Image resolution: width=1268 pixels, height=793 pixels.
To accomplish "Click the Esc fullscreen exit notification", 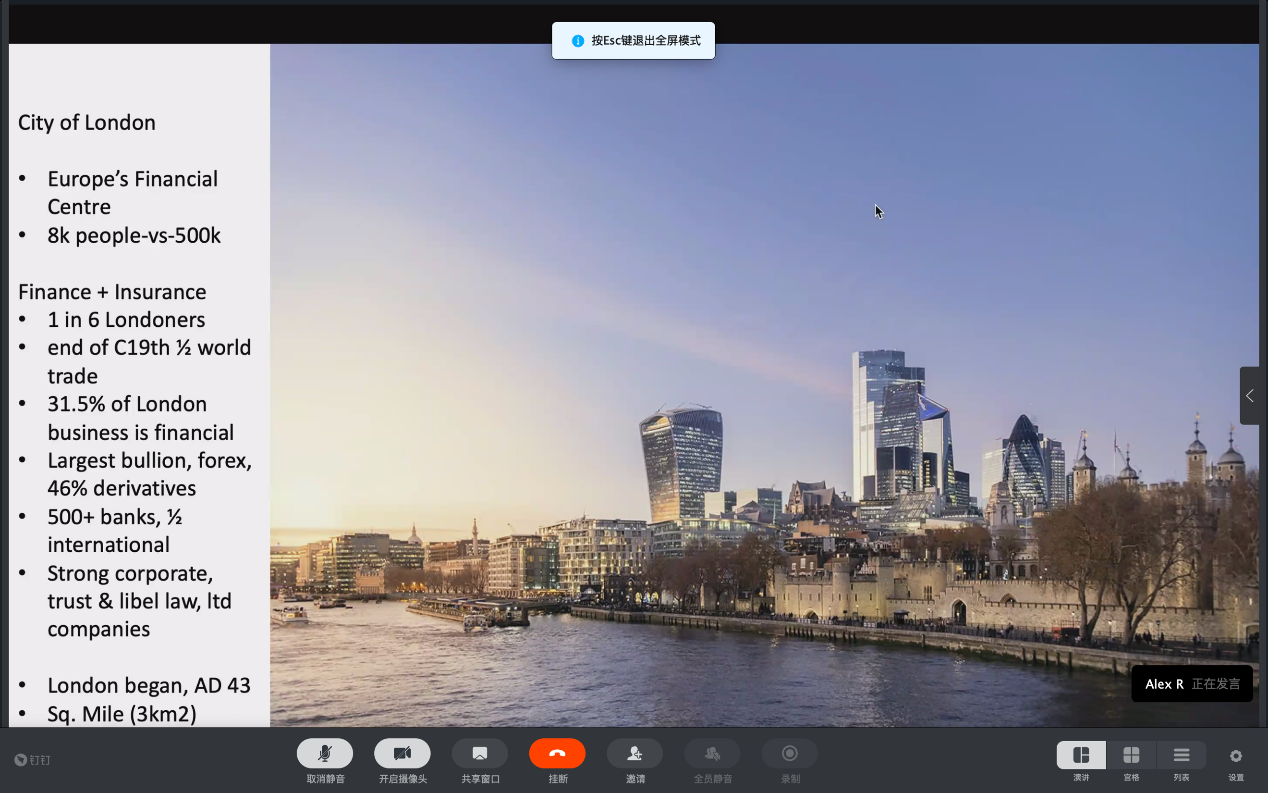I will point(645,41).
